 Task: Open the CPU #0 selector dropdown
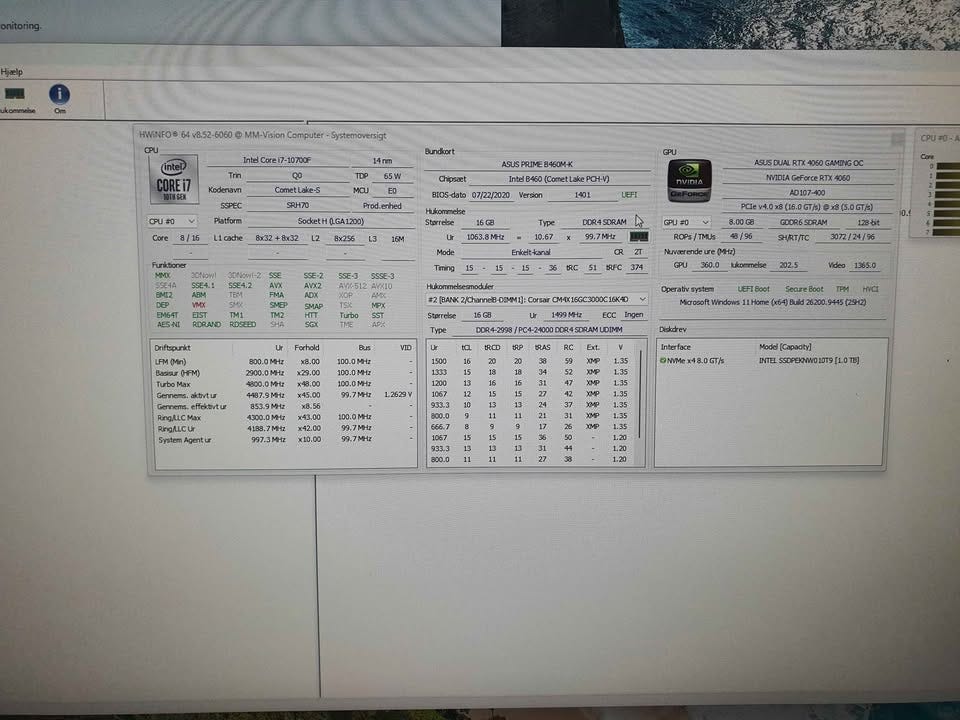(x=172, y=221)
